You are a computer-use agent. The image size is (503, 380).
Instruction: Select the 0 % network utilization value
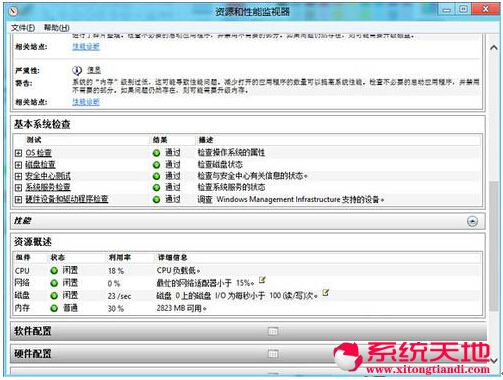114,284
